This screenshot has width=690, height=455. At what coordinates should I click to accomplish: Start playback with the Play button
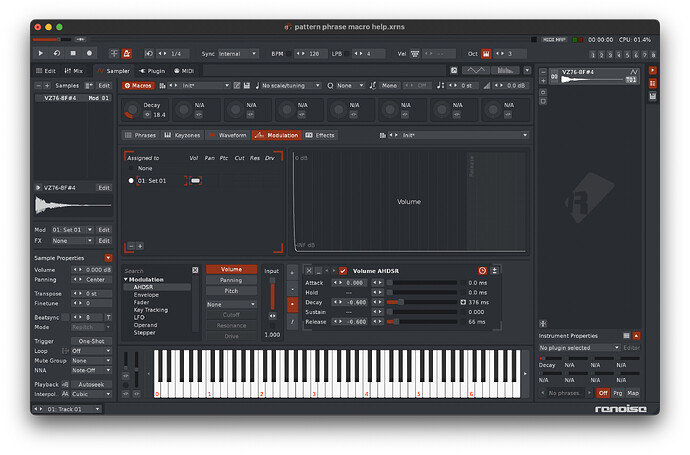(x=40, y=53)
